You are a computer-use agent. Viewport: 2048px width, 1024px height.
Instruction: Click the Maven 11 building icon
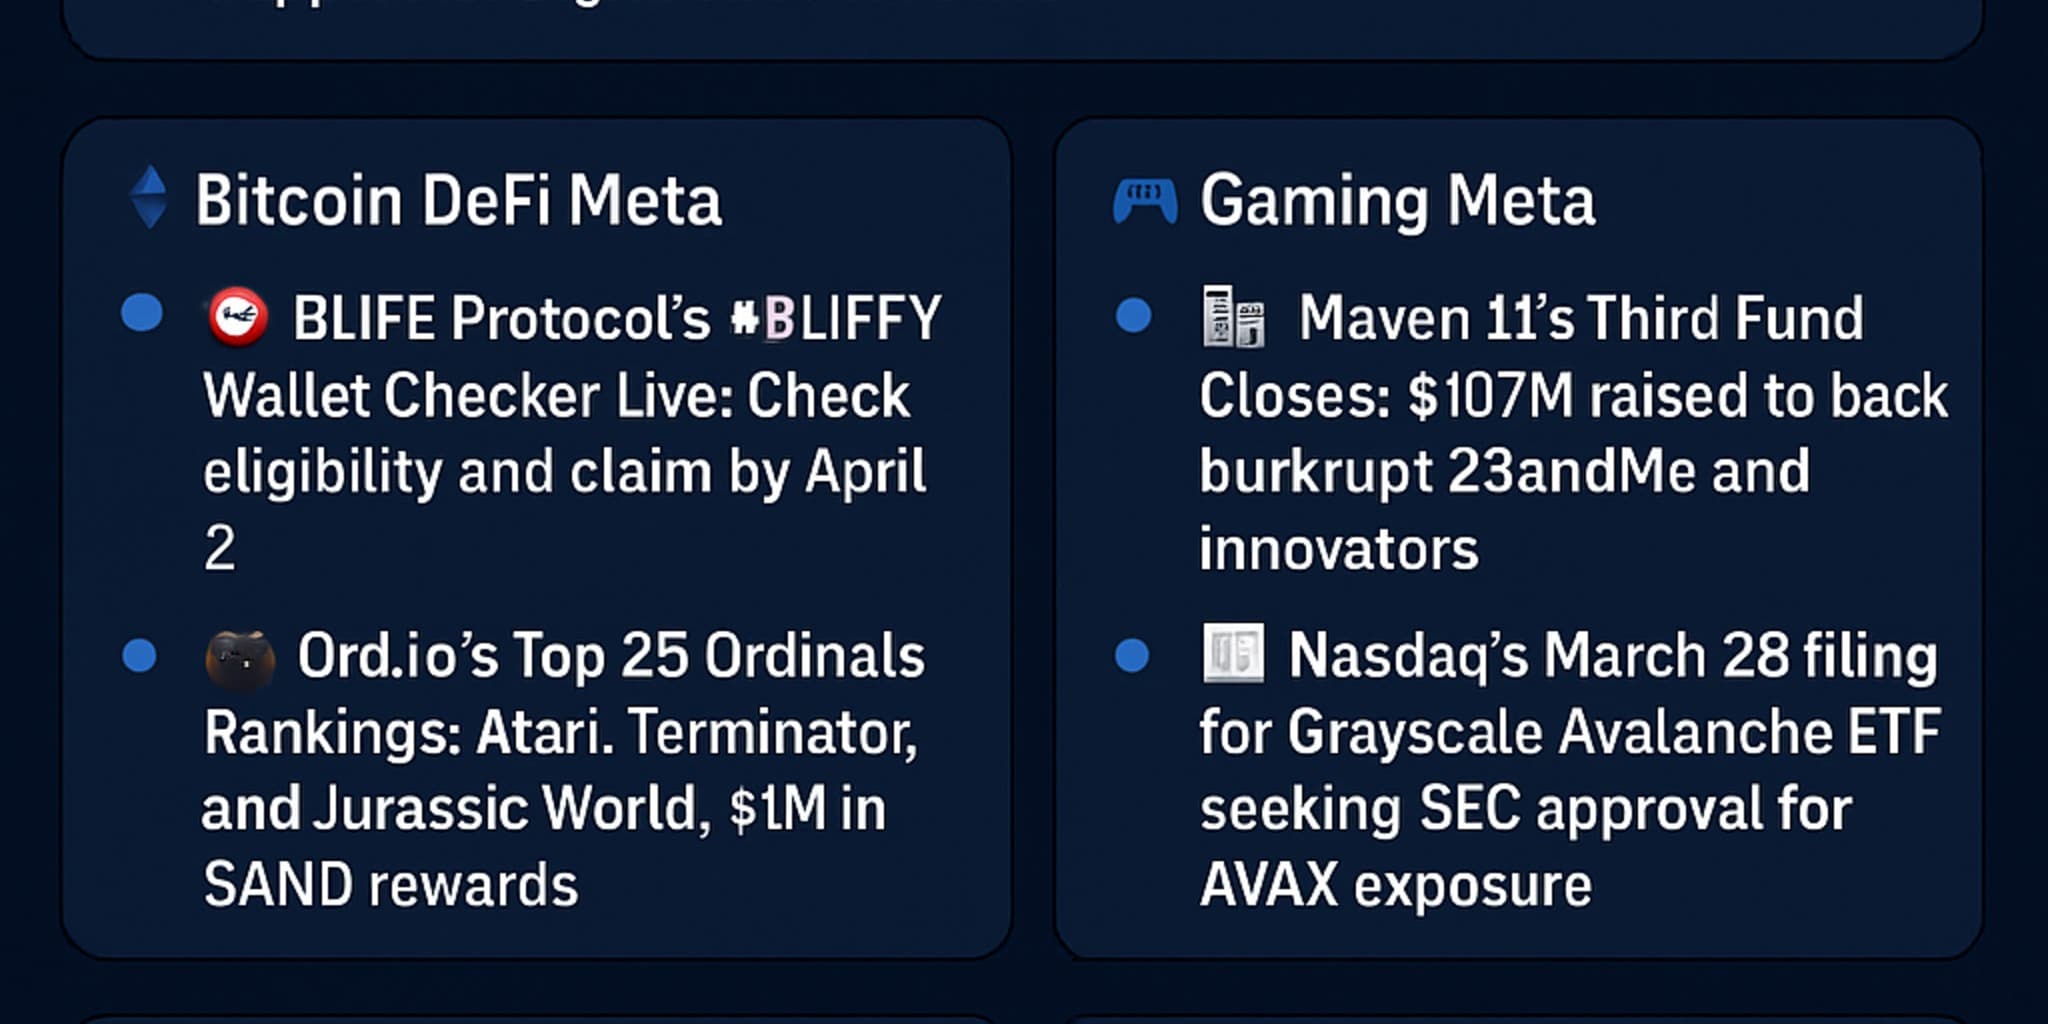tap(1233, 317)
